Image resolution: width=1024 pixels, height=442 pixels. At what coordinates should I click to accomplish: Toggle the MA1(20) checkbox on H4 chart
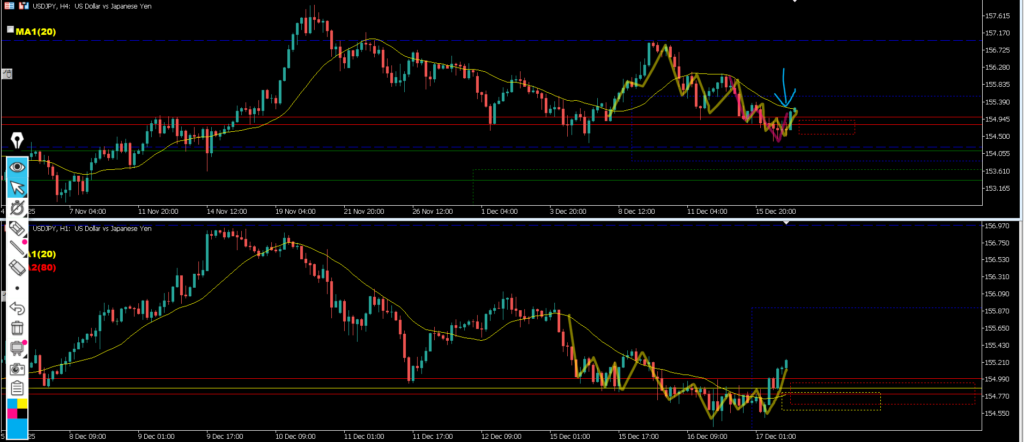[x=9, y=31]
